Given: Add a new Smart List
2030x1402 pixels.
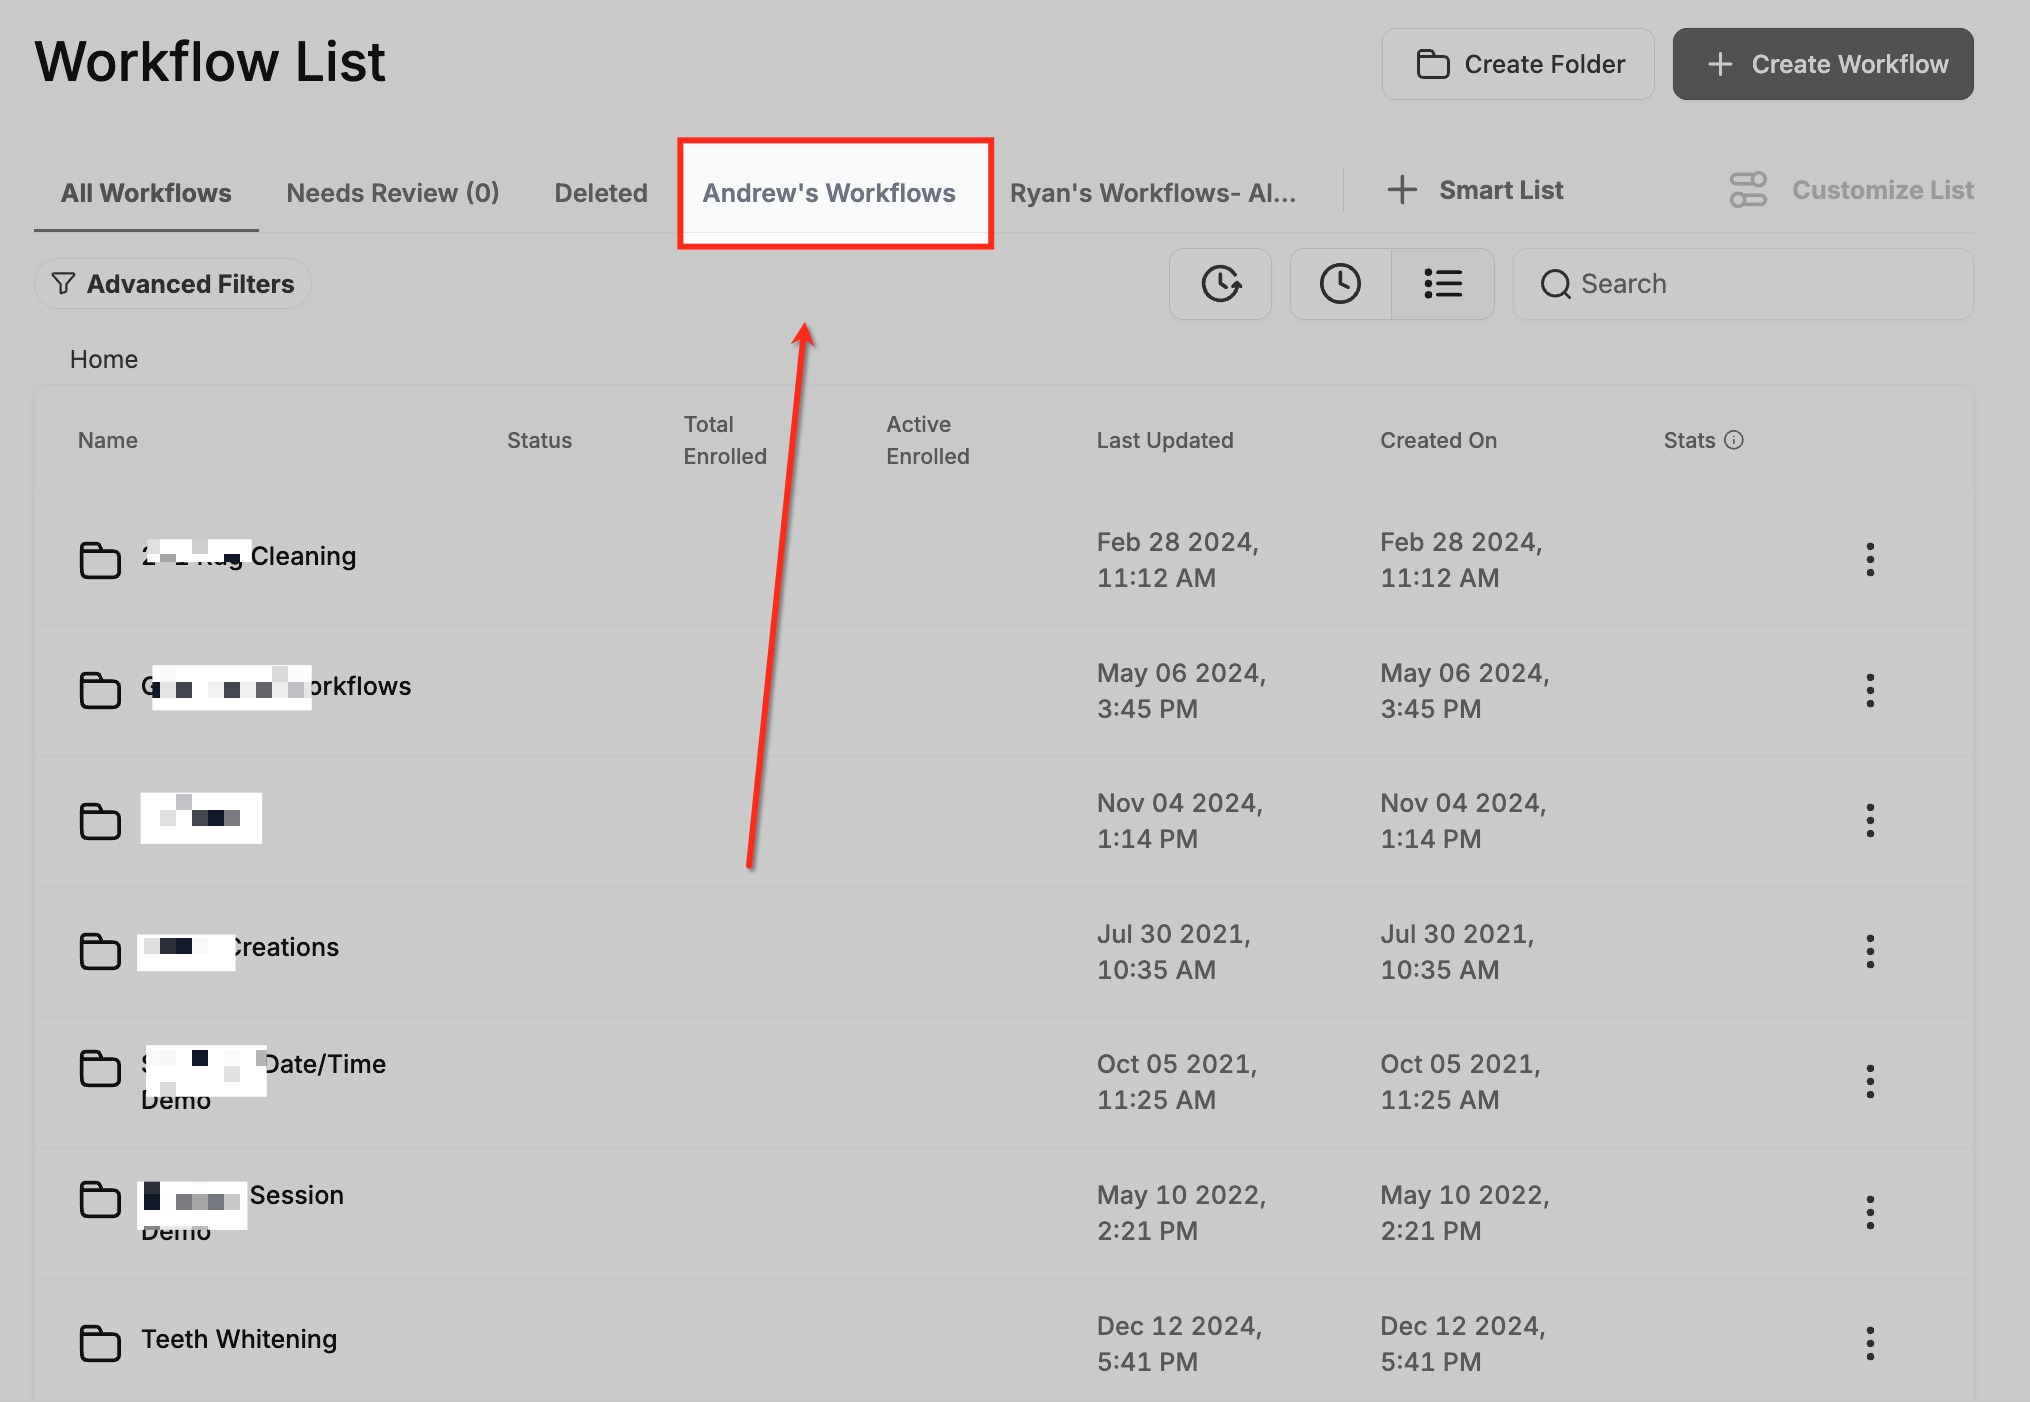Looking at the screenshot, I should point(1475,190).
